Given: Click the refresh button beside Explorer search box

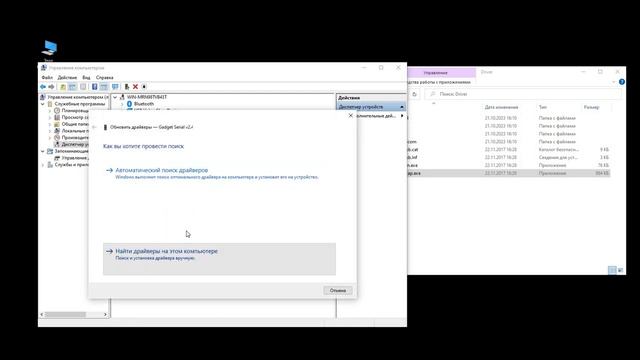Looking at the screenshot, I should point(414,94).
